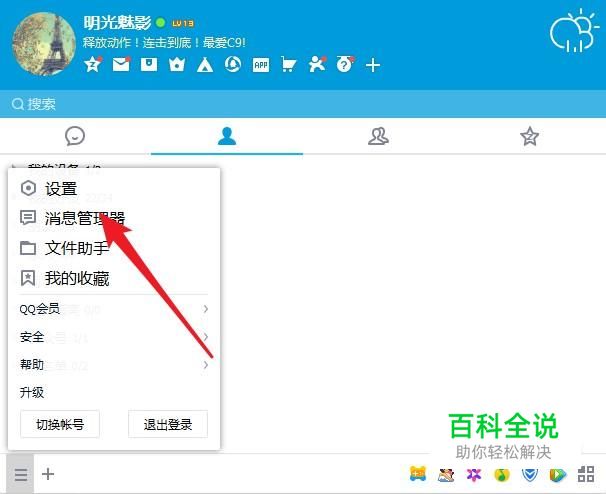Open 消息管理器 menu item
This screenshot has width=606, height=494.
pos(114,218)
